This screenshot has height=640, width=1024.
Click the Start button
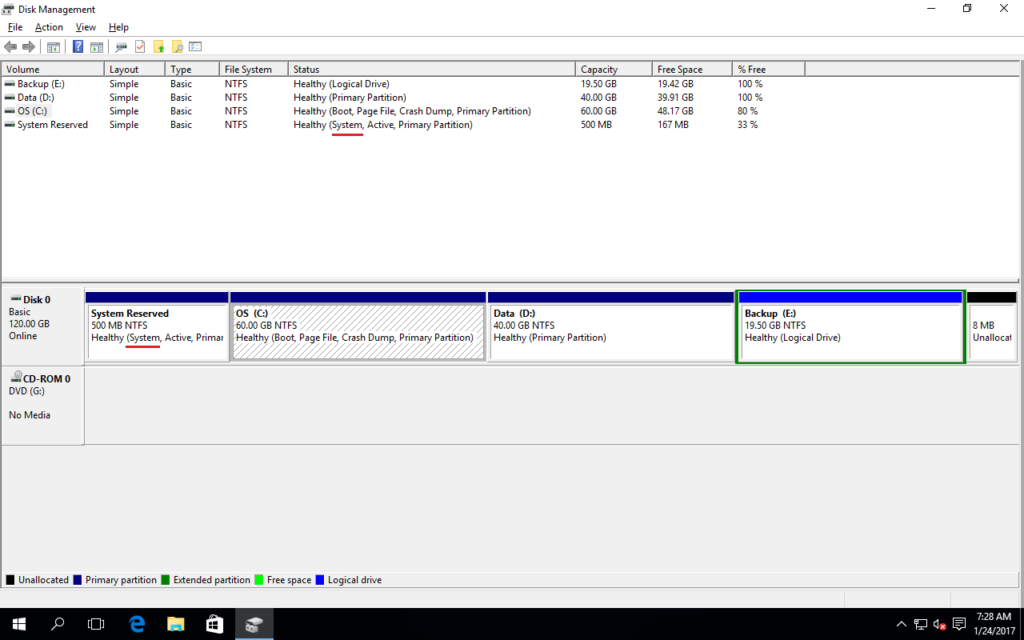tap(18, 623)
